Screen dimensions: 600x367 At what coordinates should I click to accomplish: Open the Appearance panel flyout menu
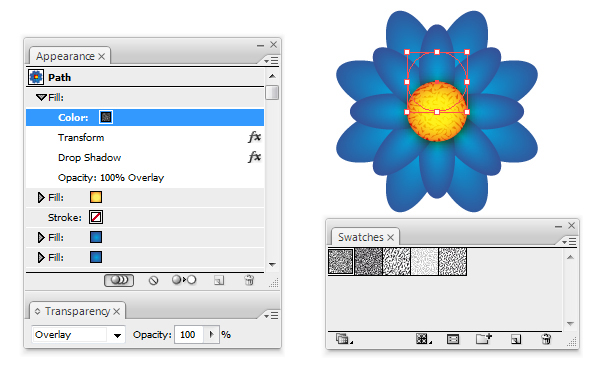pos(271,61)
